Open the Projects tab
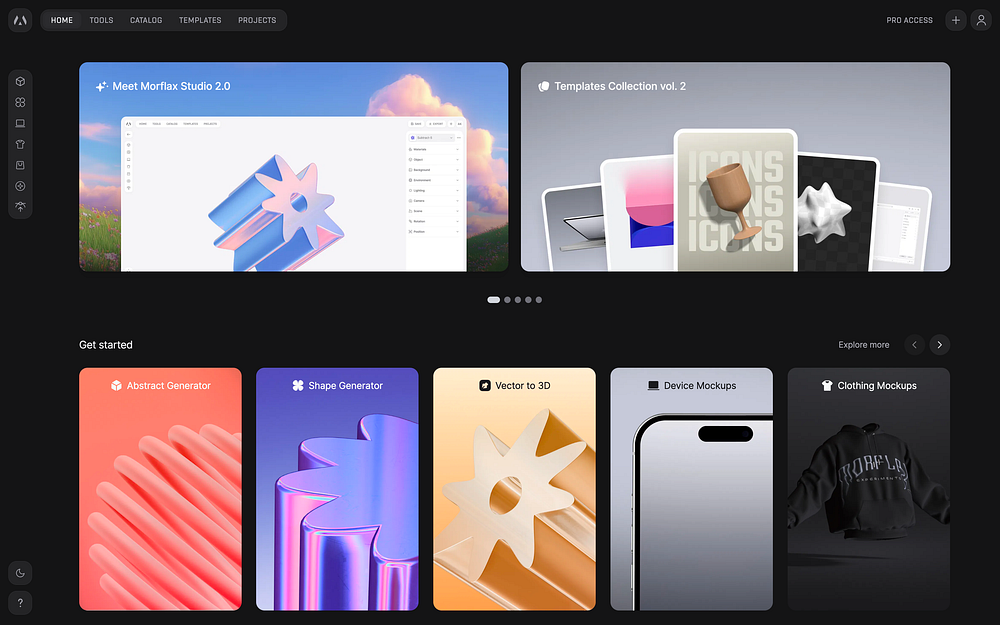1000x625 pixels. pos(257,20)
